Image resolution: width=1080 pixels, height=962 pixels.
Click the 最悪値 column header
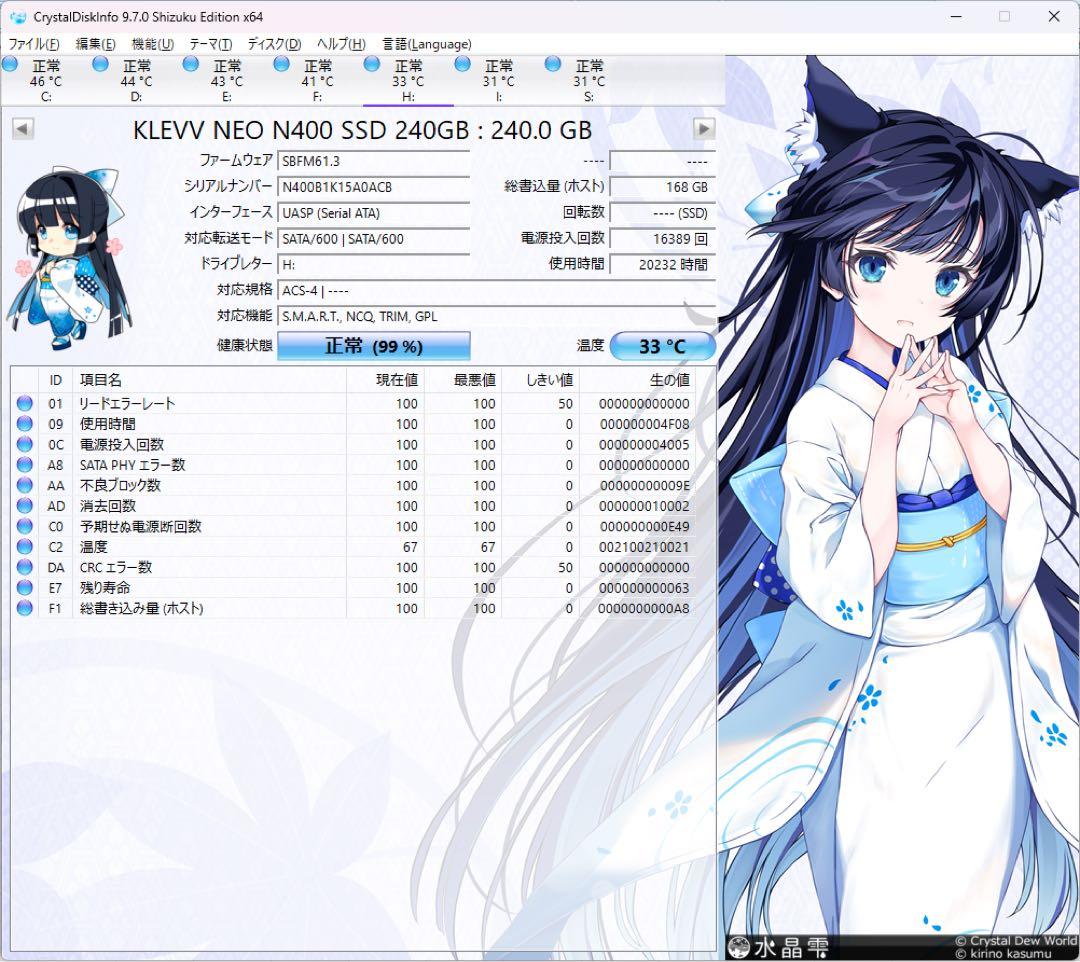click(463, 380)
